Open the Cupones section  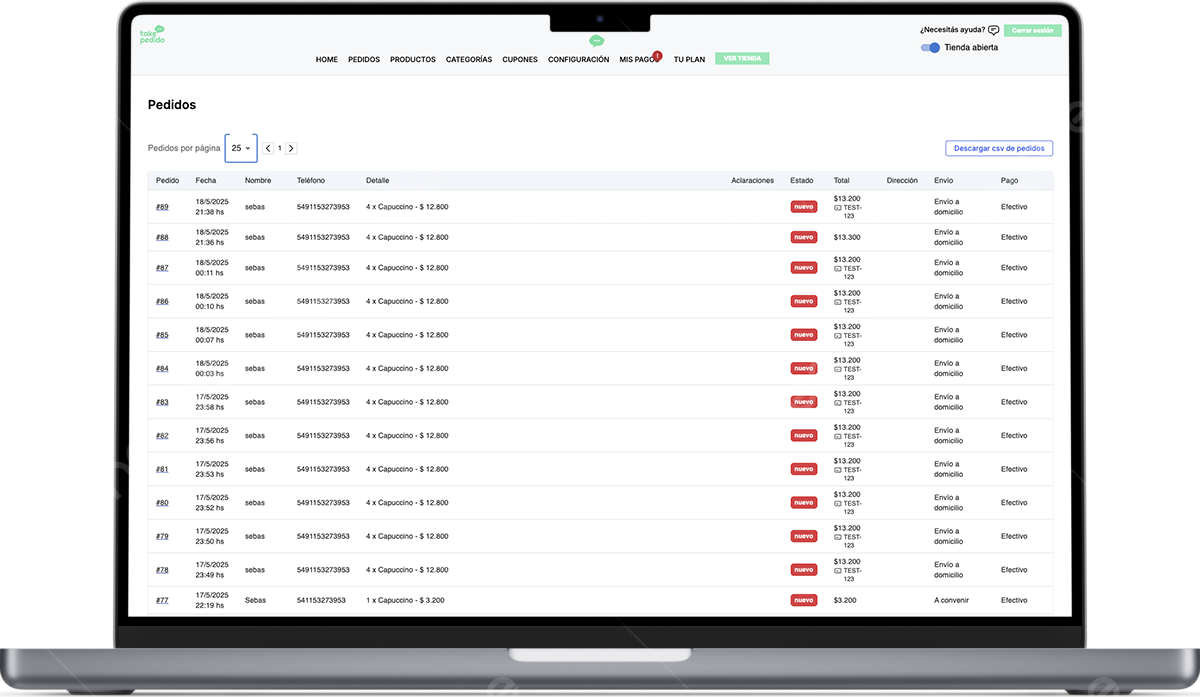pos(519,60)
